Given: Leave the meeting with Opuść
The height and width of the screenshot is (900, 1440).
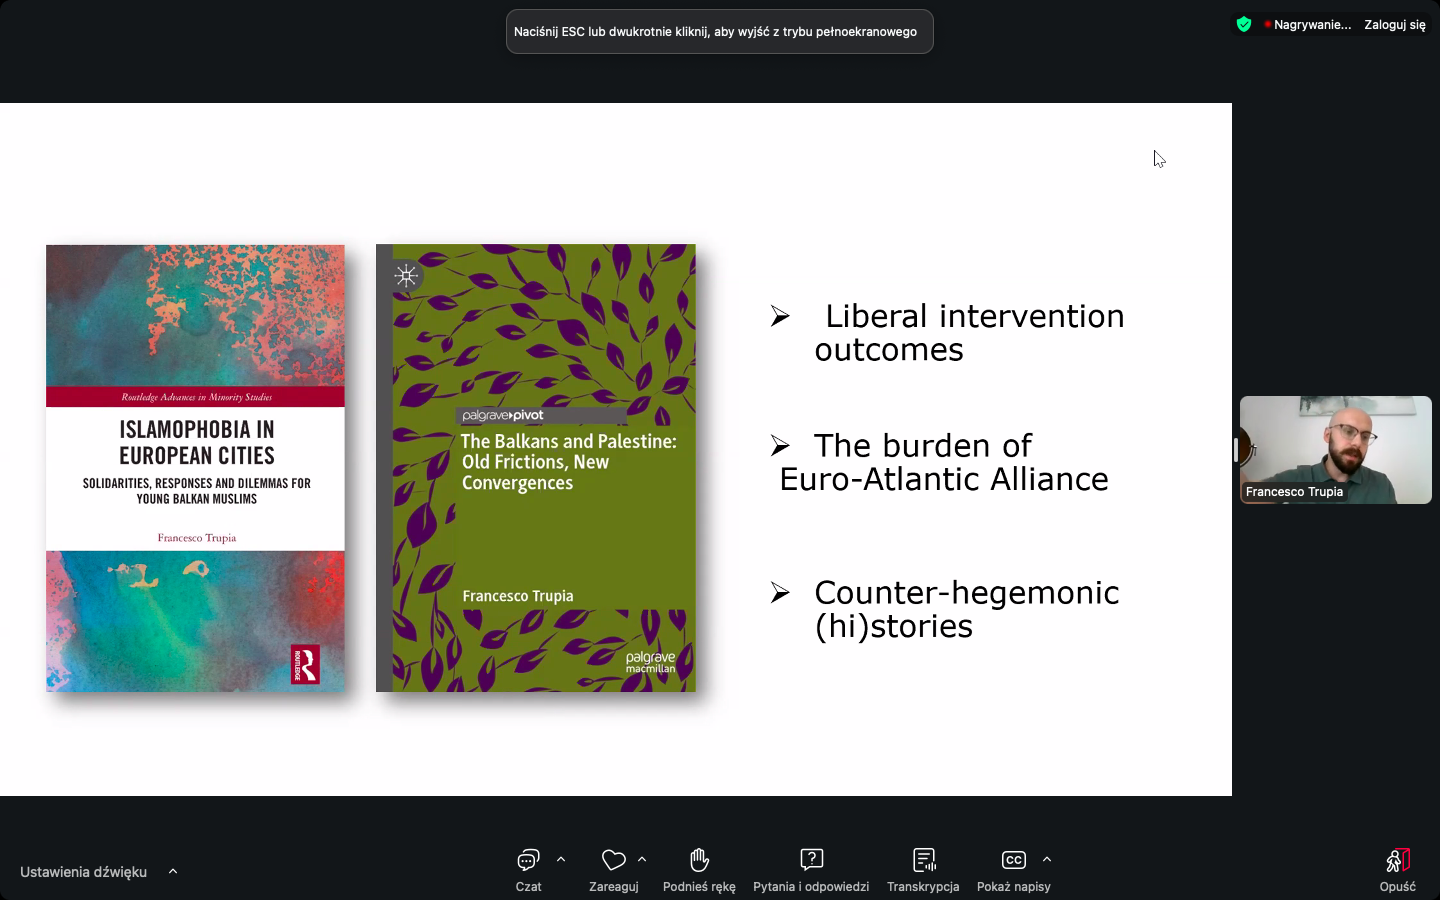Looking at the screenshot, I should 1397,870.
